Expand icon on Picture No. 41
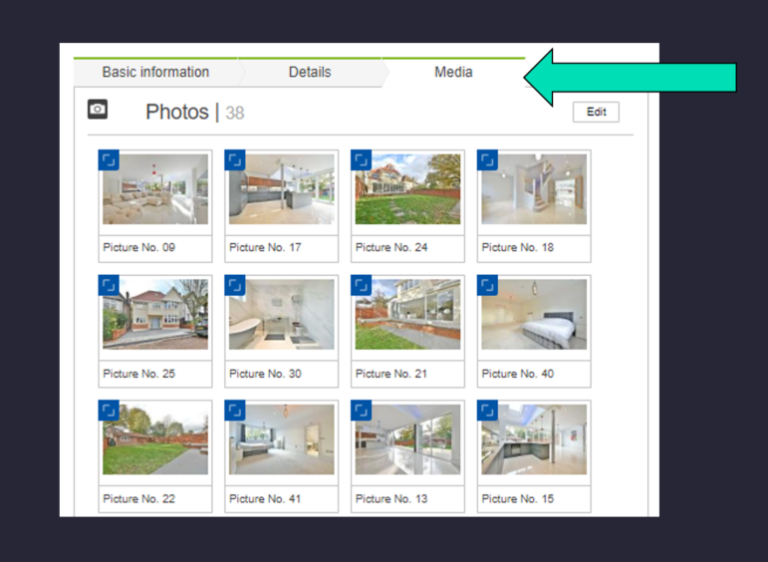768x562 pixels. pos(235,411)
